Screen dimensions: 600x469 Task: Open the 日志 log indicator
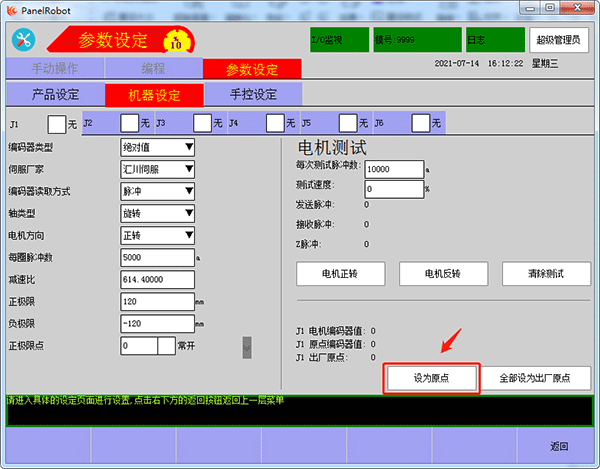(494, 41)
